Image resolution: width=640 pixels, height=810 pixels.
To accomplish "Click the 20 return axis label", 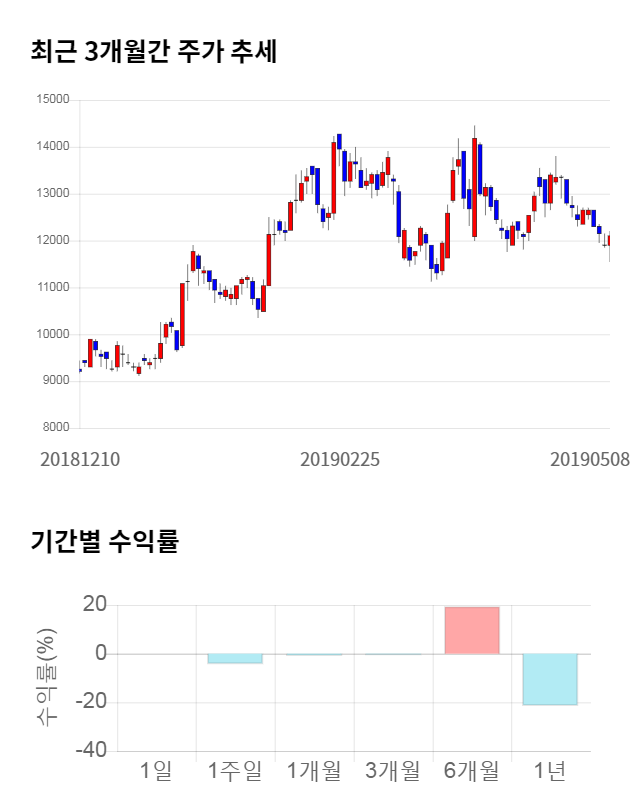I will click(x=95, y=604).
